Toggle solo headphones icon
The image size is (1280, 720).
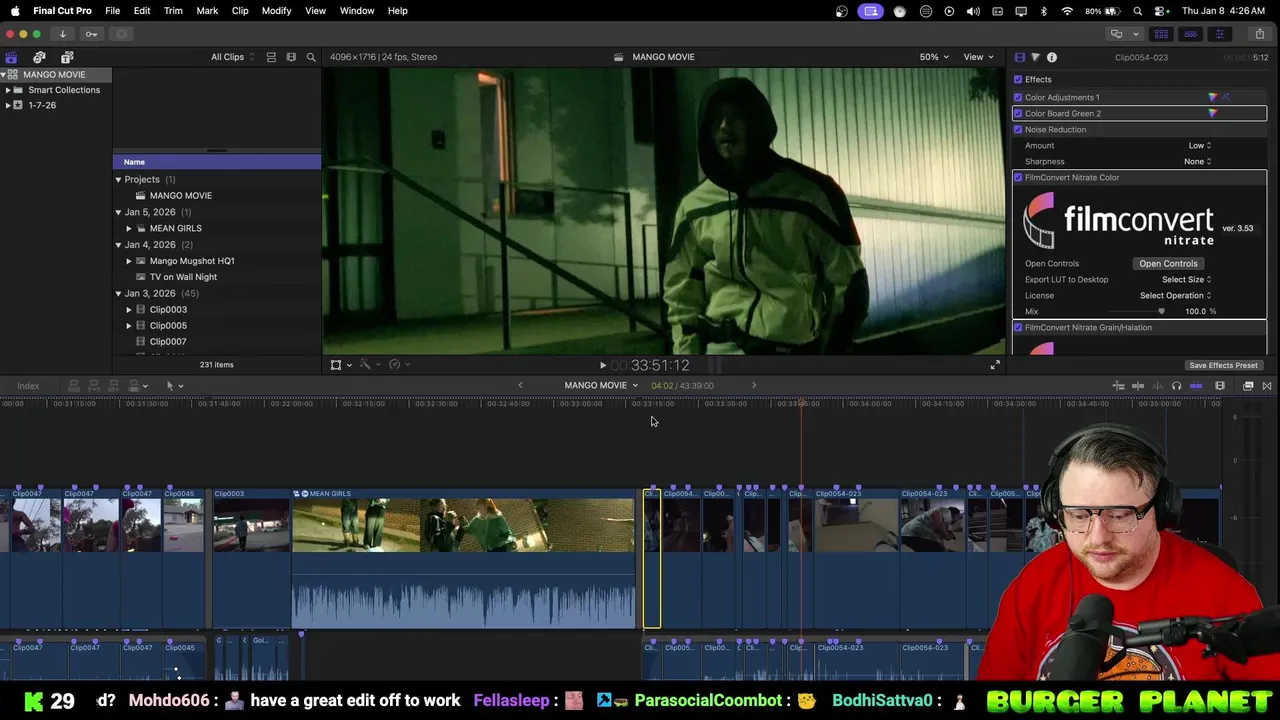tap(1176, 386)
